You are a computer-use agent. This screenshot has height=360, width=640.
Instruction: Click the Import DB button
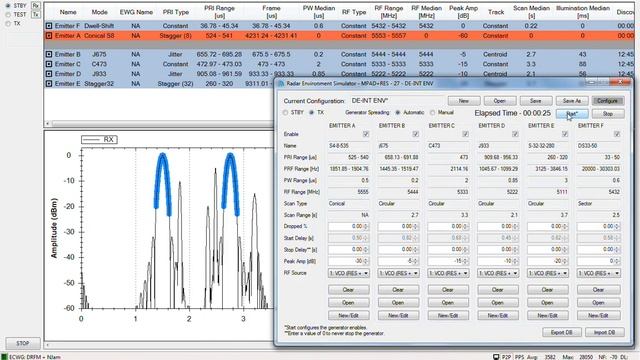[x=604, y=333]
